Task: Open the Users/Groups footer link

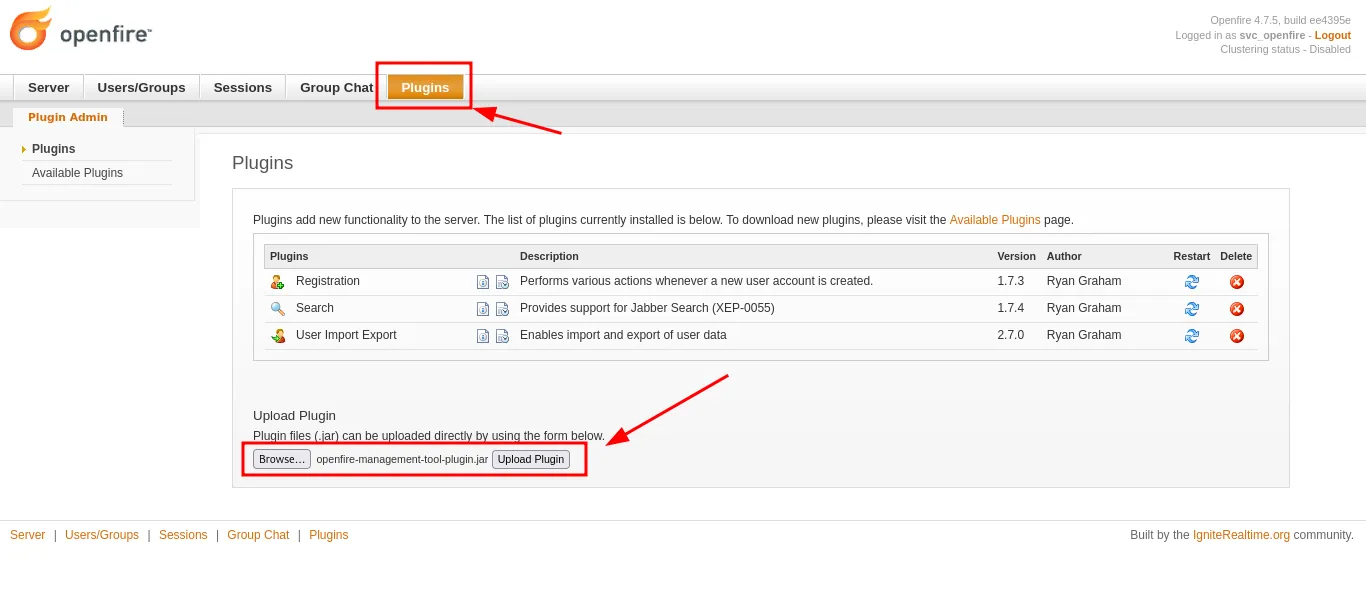Action: 102,535
